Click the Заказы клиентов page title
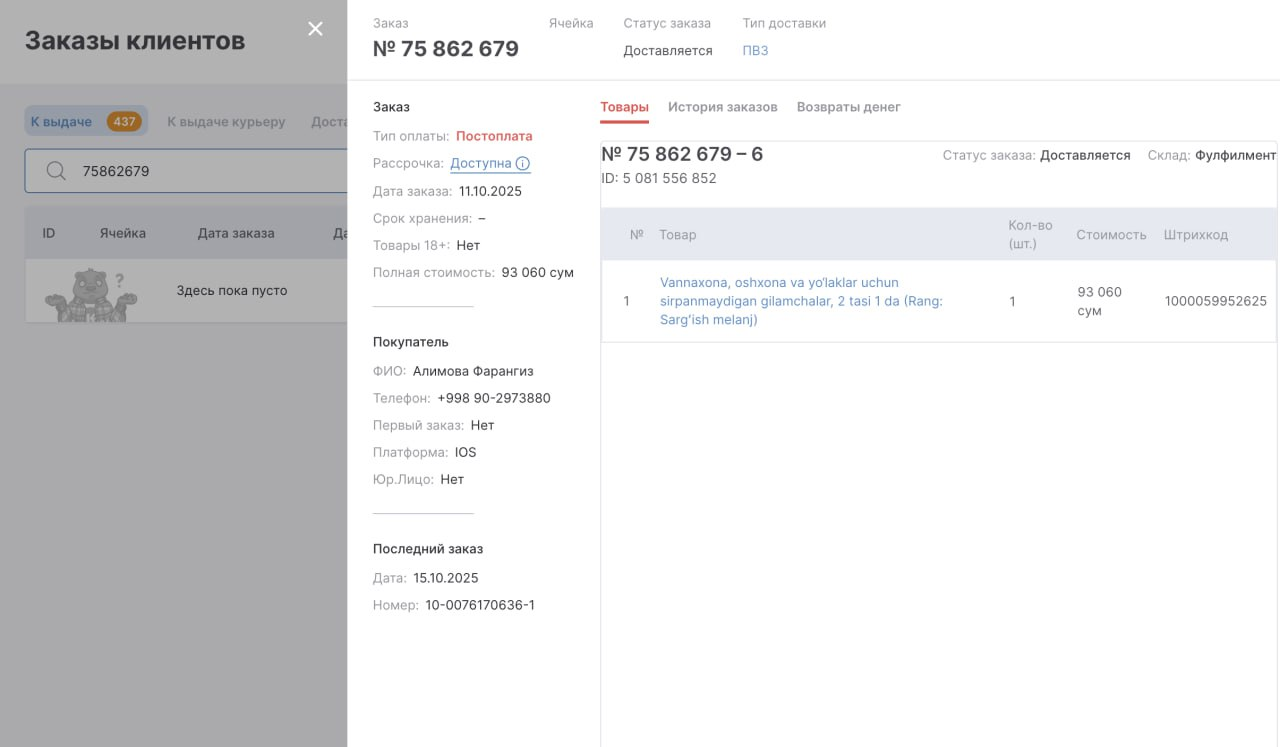1280x747 pixels. [x=135, y=41]
